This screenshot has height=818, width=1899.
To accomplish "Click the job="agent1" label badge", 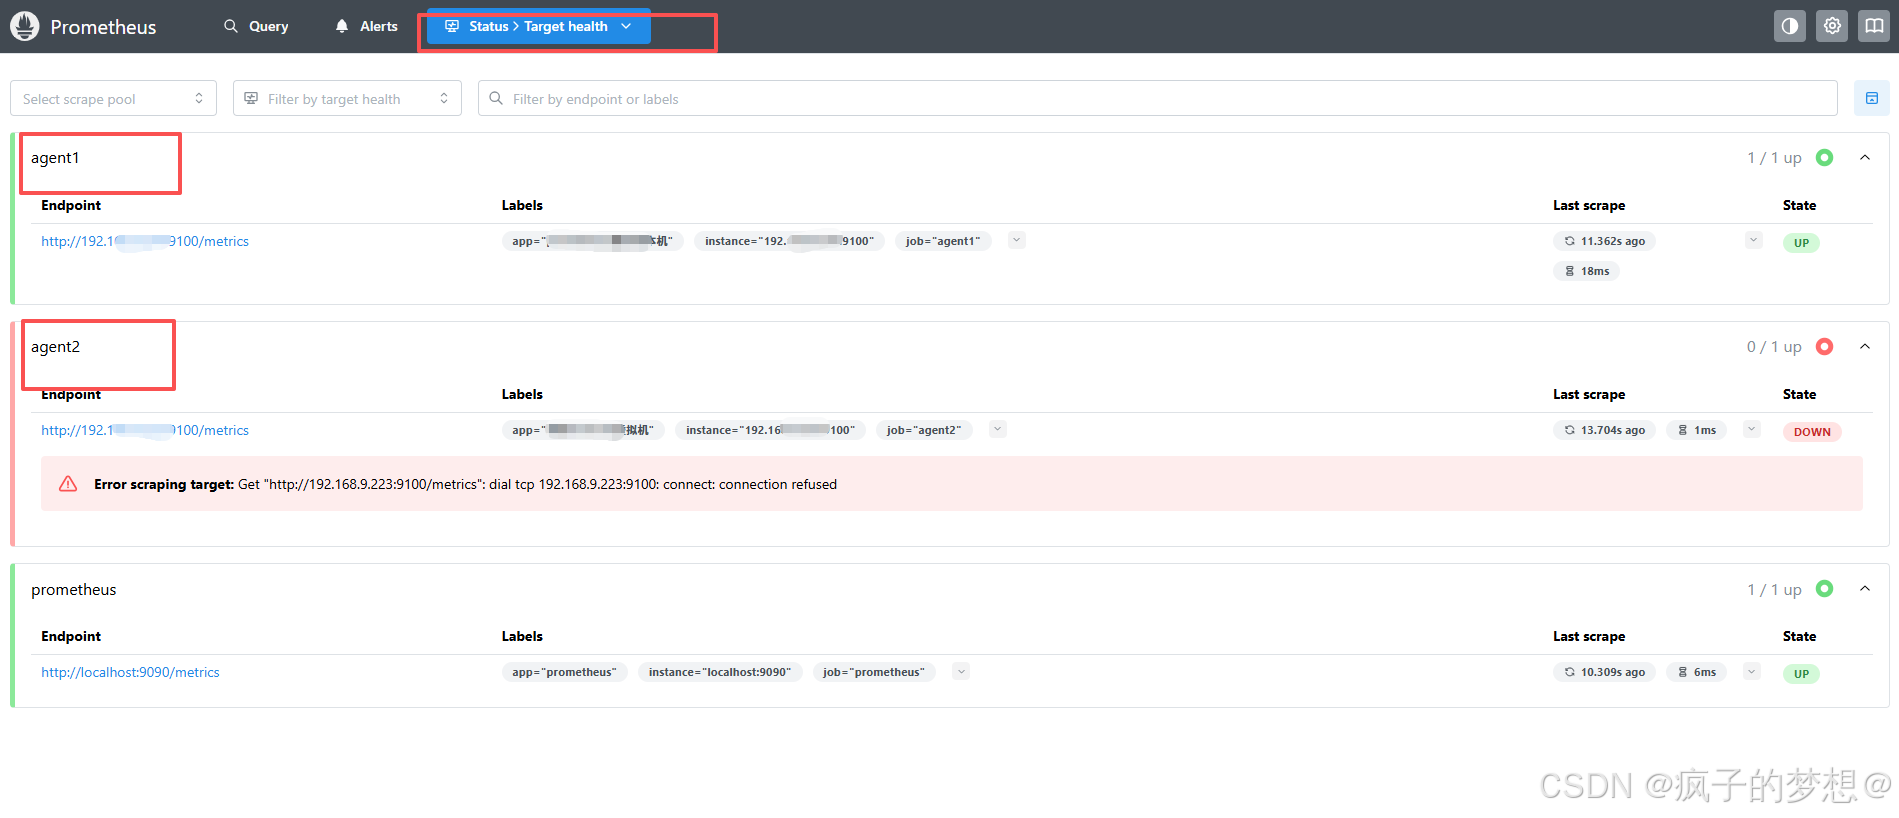I will (942, 241).
